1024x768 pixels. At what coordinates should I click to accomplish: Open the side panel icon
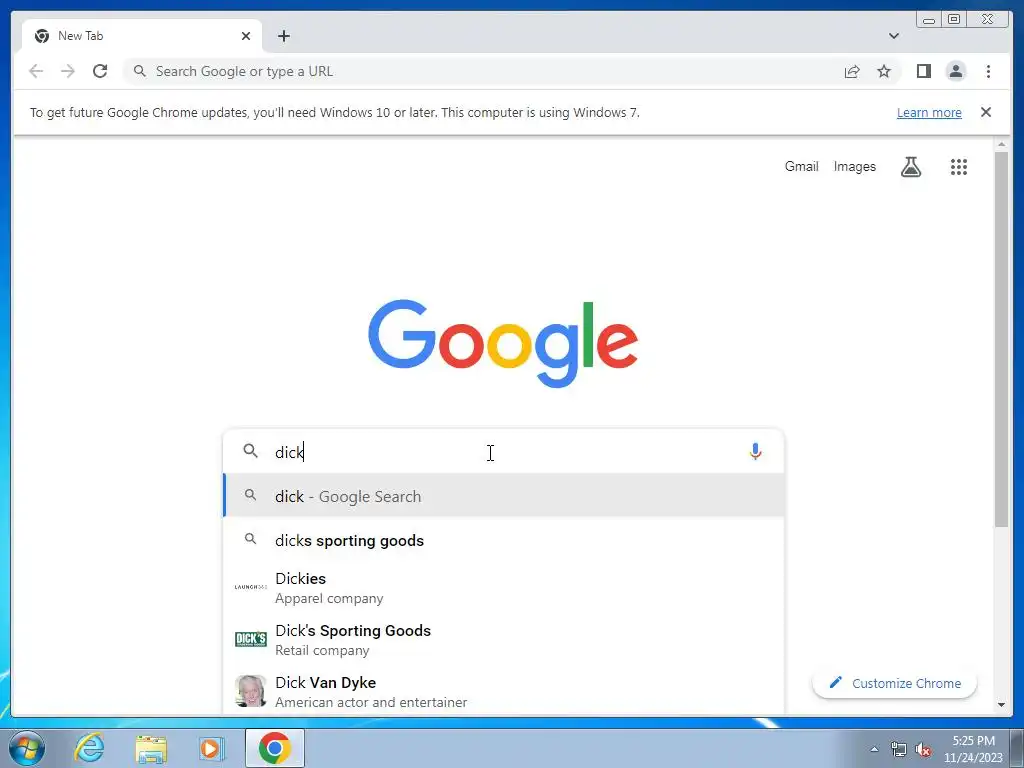[923, 71]
